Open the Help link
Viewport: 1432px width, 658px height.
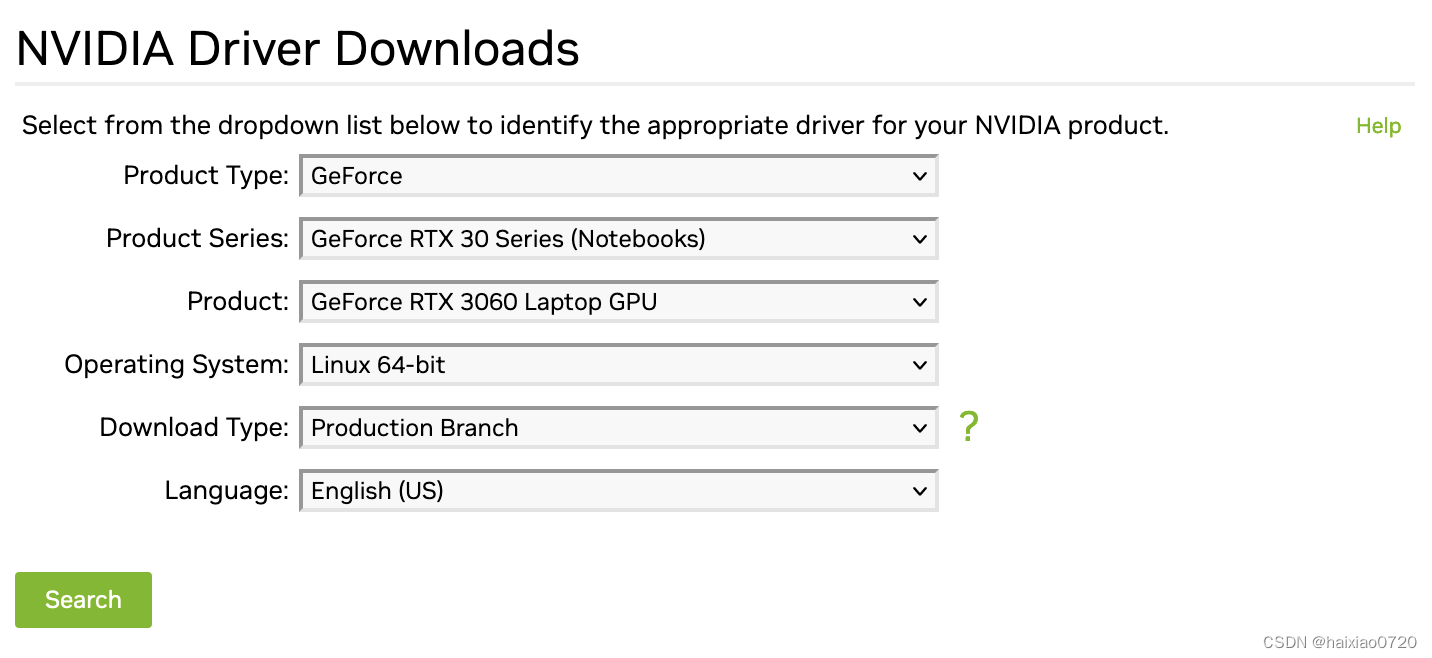point(1378,125)
